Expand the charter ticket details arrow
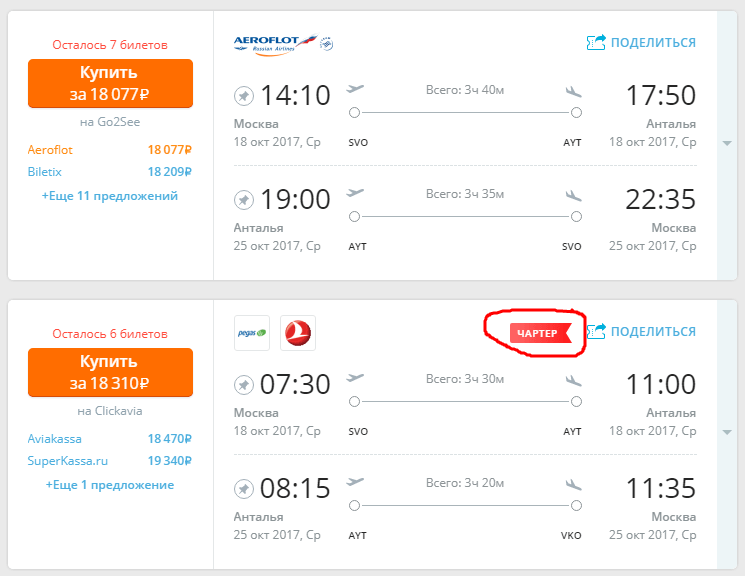 728,432
